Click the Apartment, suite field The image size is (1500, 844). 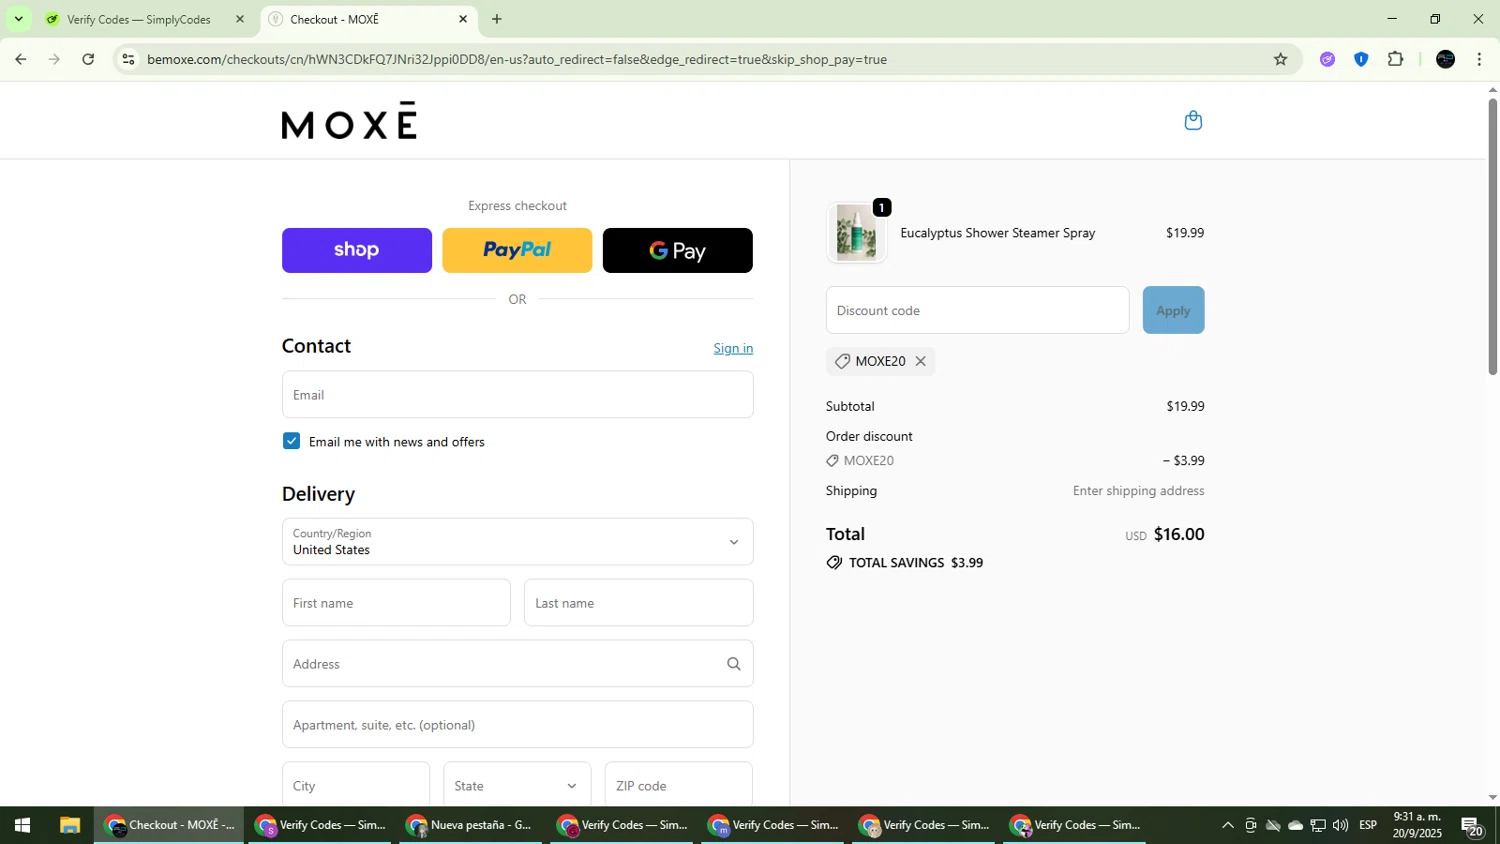coord(517,725)
